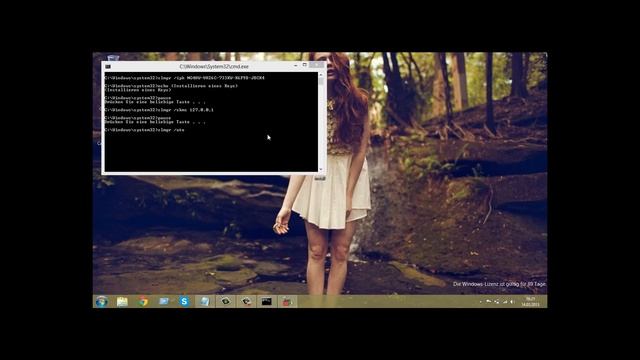This screenshot has width=640, height=360.
Task: Click the cmd scrollbar up arrow
Action: (320, 75)
